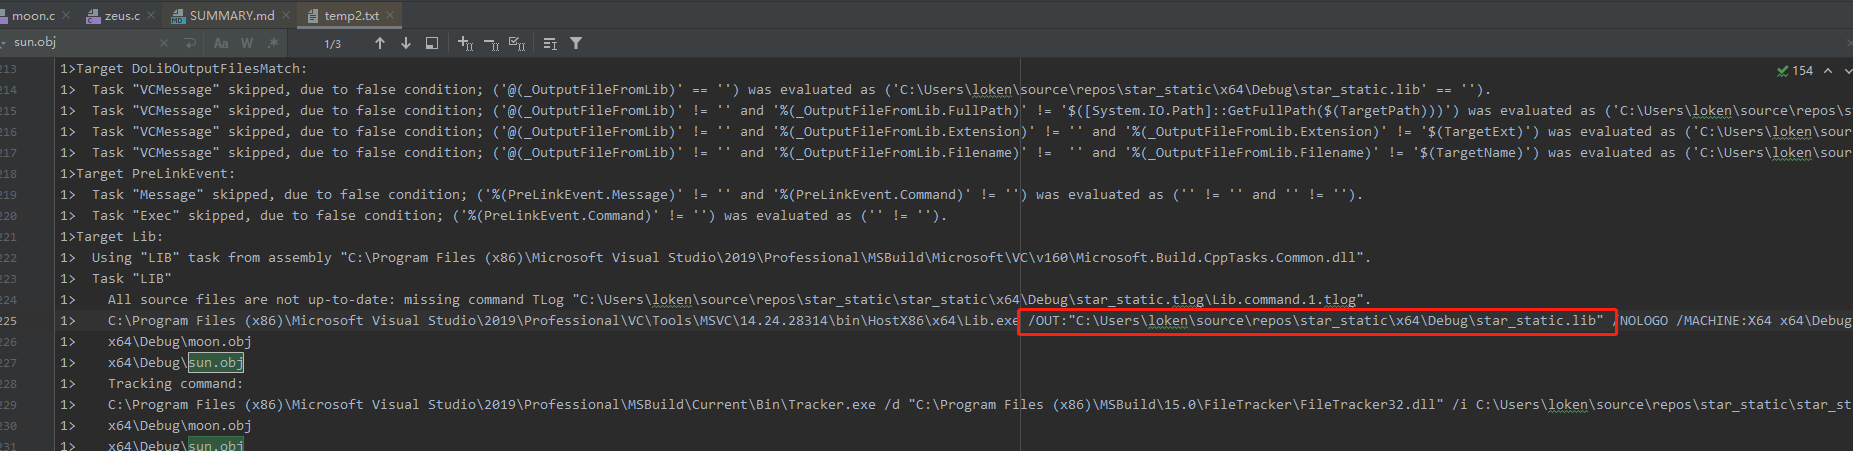Image resolution: width=1853 pixels, height=451 pixels.
Task: Toggle whole Words (W) search option
Action: click(x=247, y=43)
